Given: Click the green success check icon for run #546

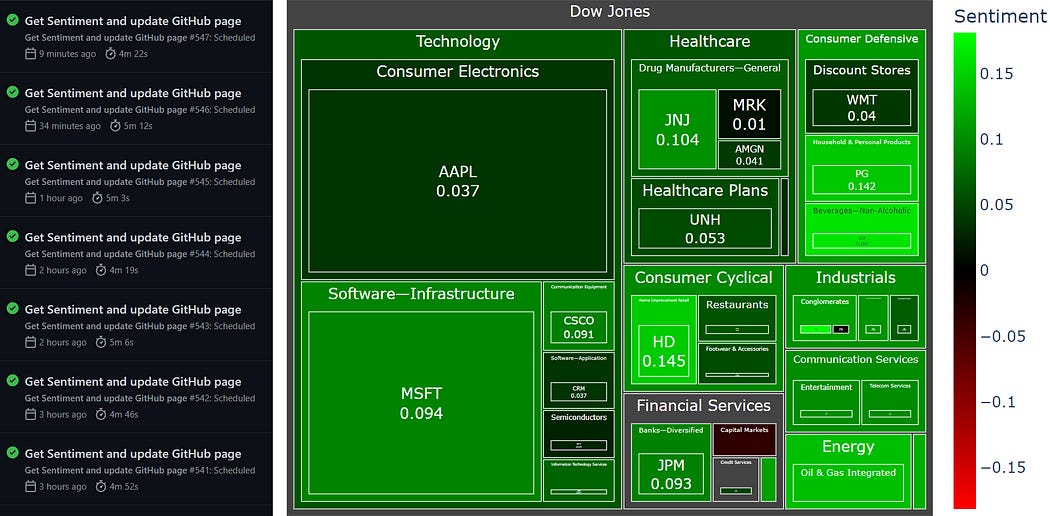Looking at the screenshot, I should (12, 93).
